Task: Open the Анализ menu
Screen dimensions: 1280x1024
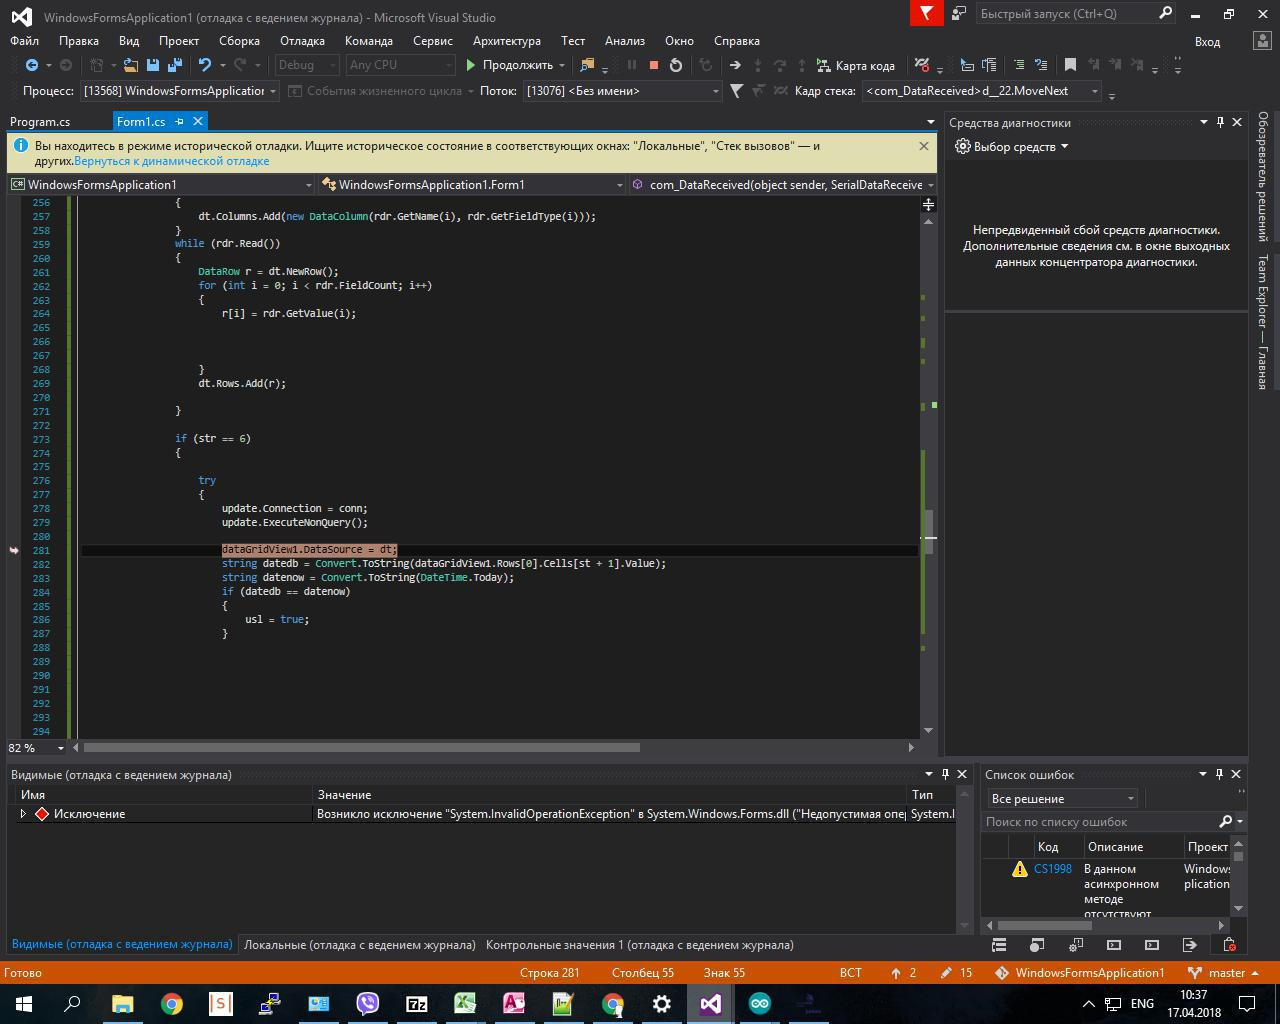Action: 625,41
